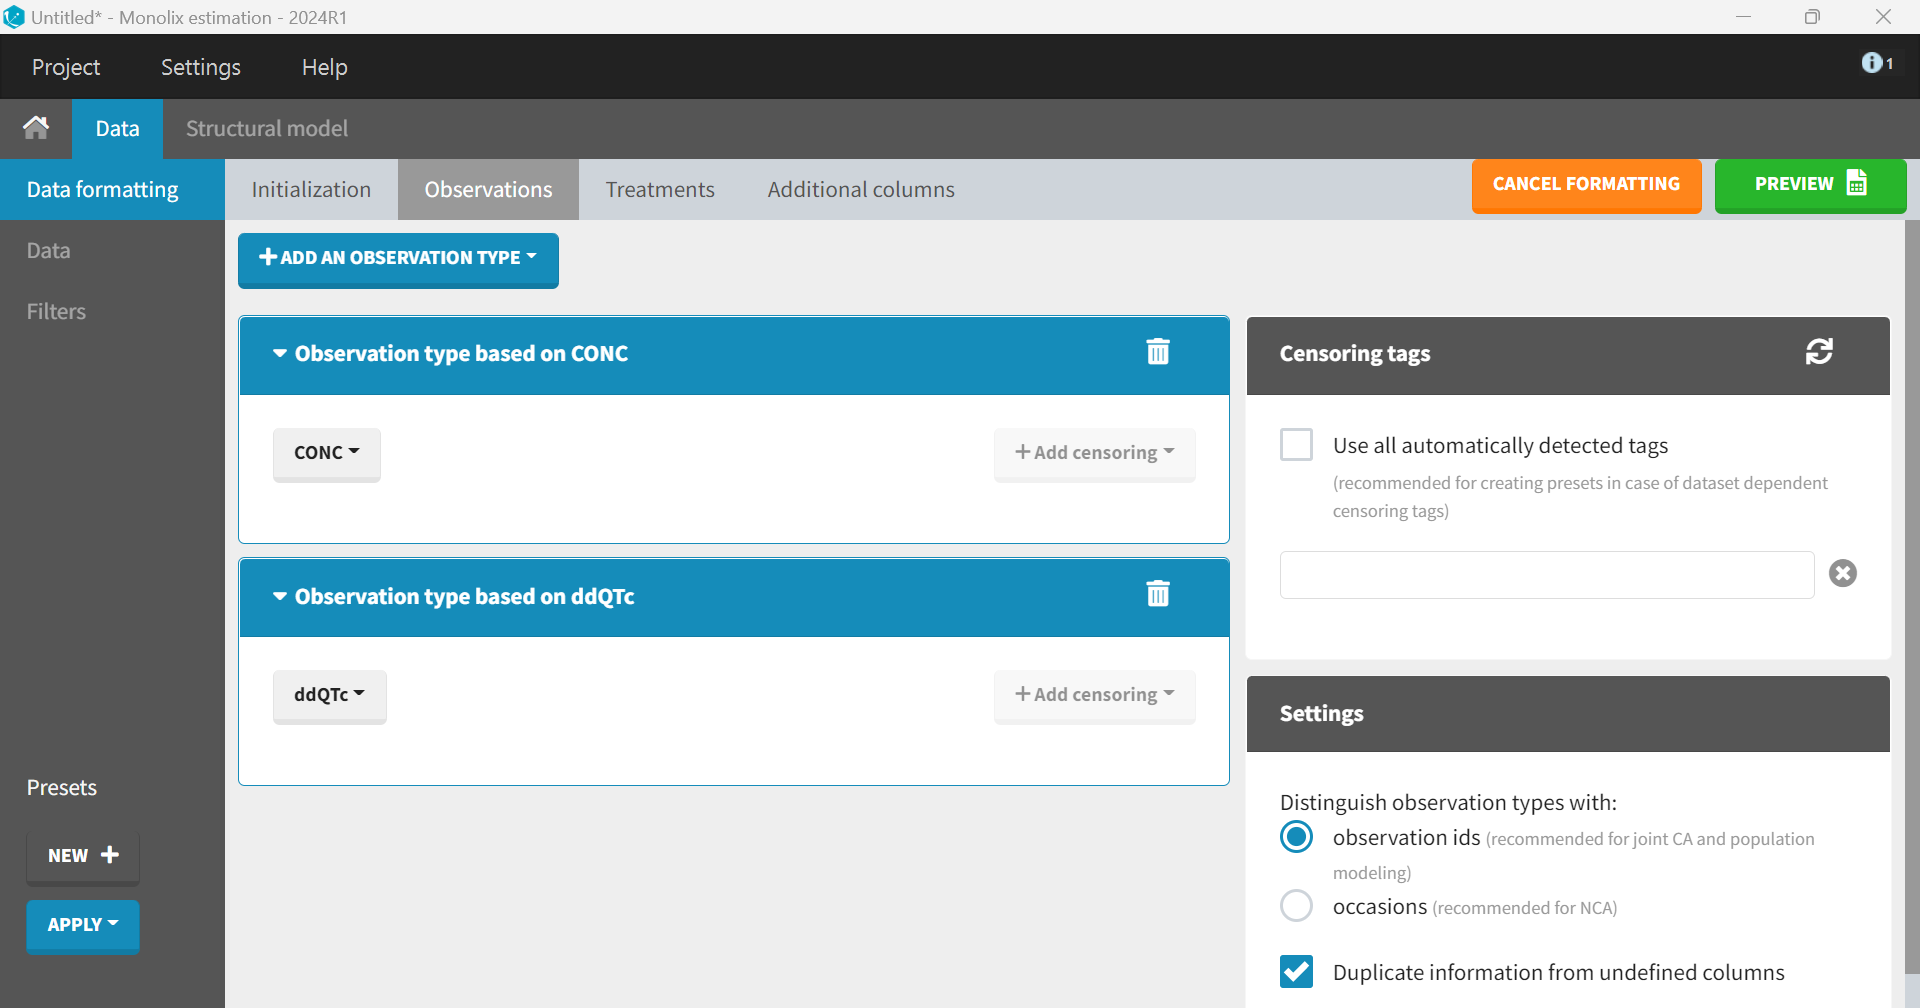Collapse the CONC observation type panel arrow

(280, 354)
